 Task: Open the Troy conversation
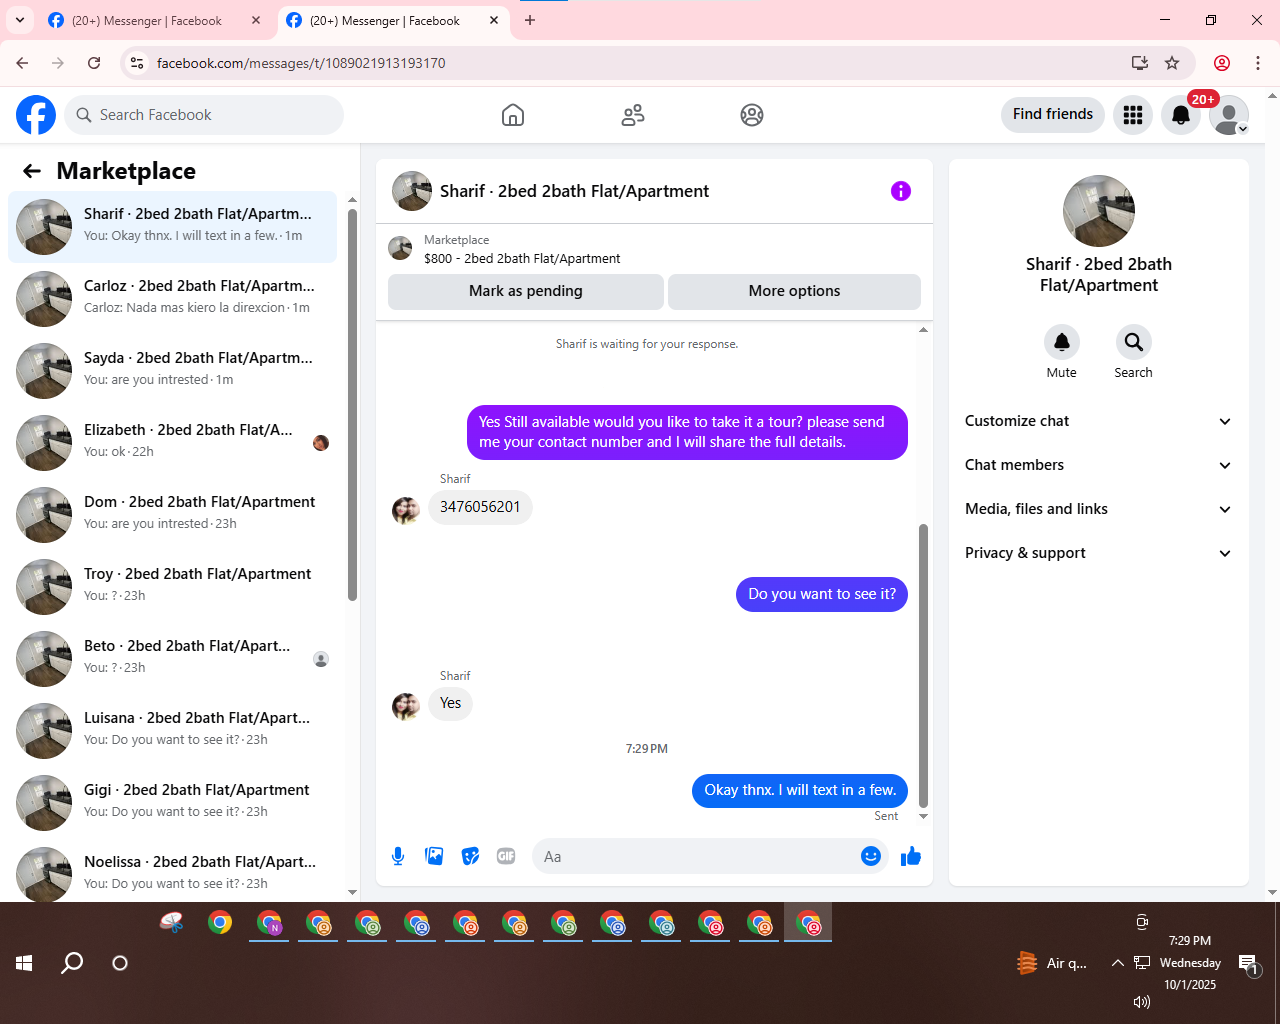pos(172,587)
